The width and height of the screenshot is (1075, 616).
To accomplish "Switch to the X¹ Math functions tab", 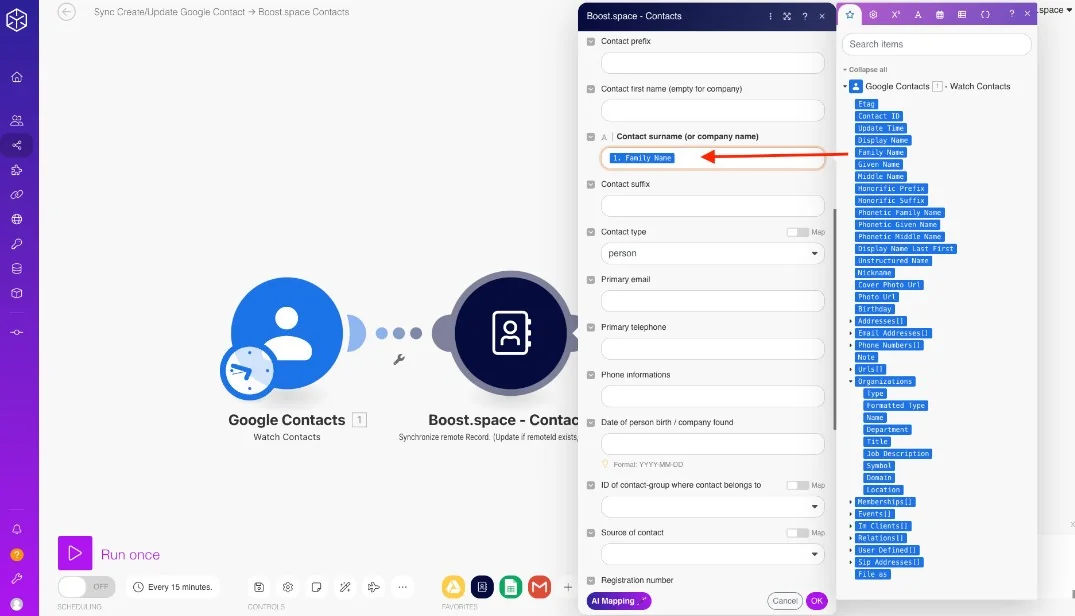I will (x=895, y=14).
